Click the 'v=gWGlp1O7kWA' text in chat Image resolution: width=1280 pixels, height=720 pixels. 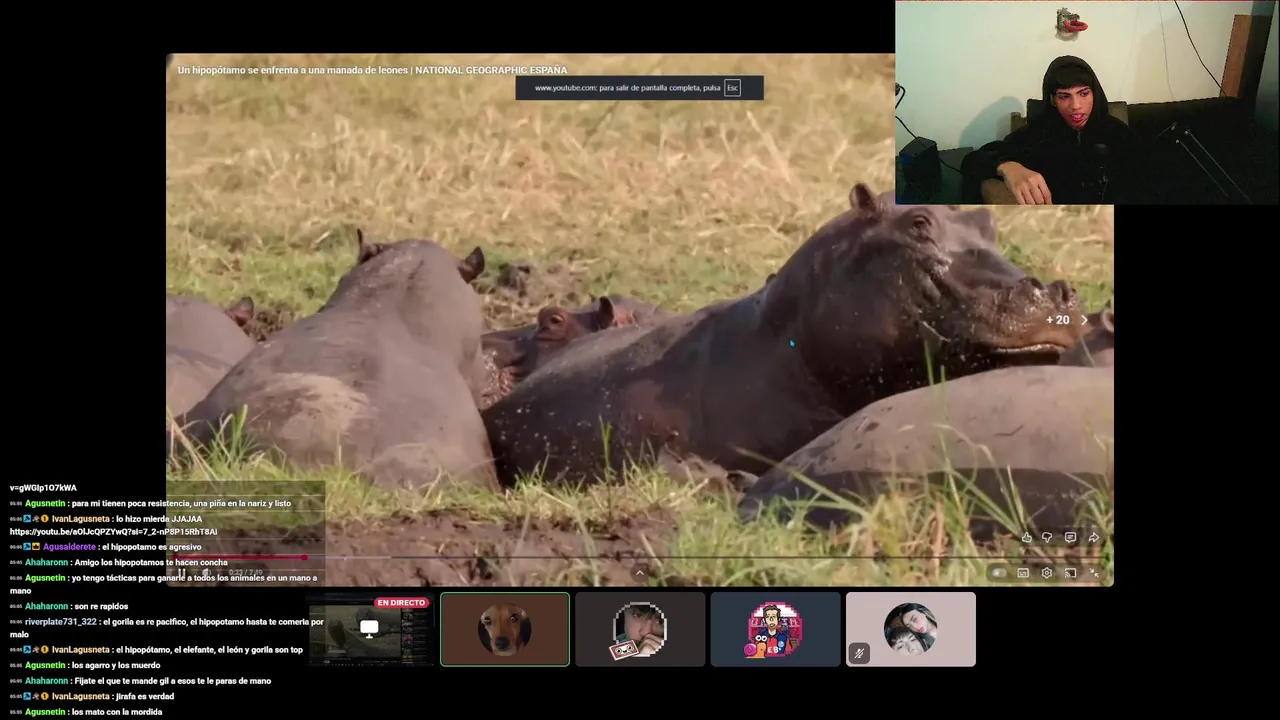pyautogui.click(x=43, y=488)
